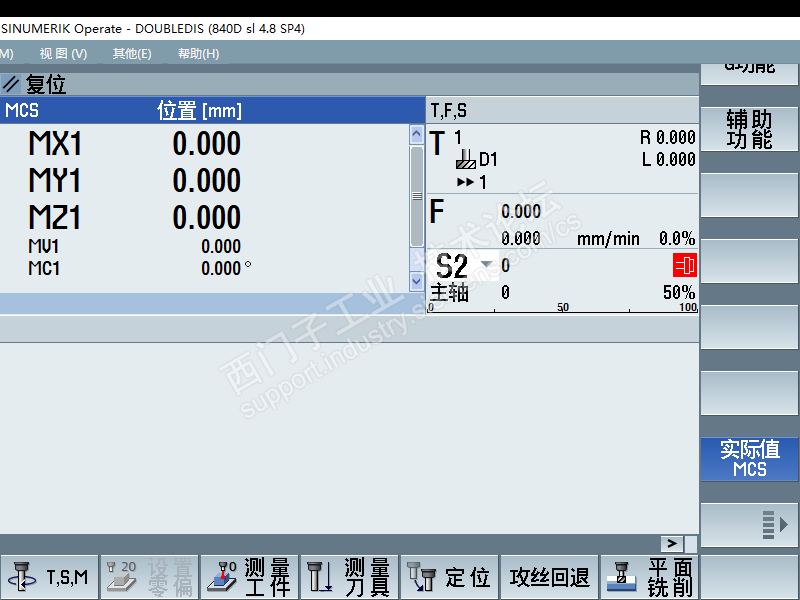
Task: Click the 测量刀具 tool length icon
Action: [320, 577]
